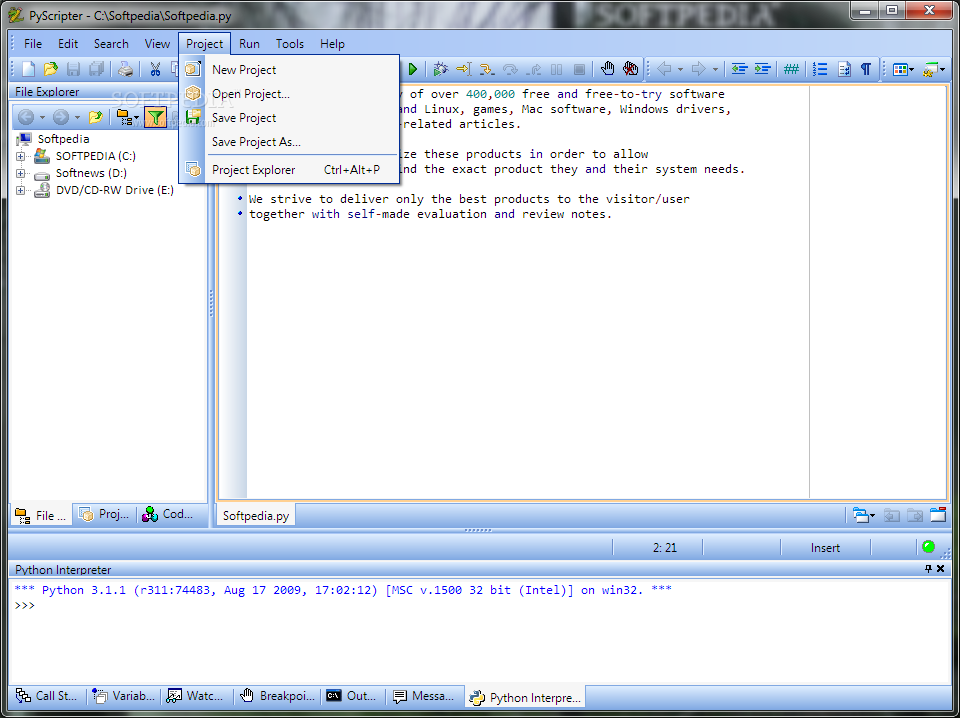
Task: Click the Comment out hash icon
Action: coord(791,69)
